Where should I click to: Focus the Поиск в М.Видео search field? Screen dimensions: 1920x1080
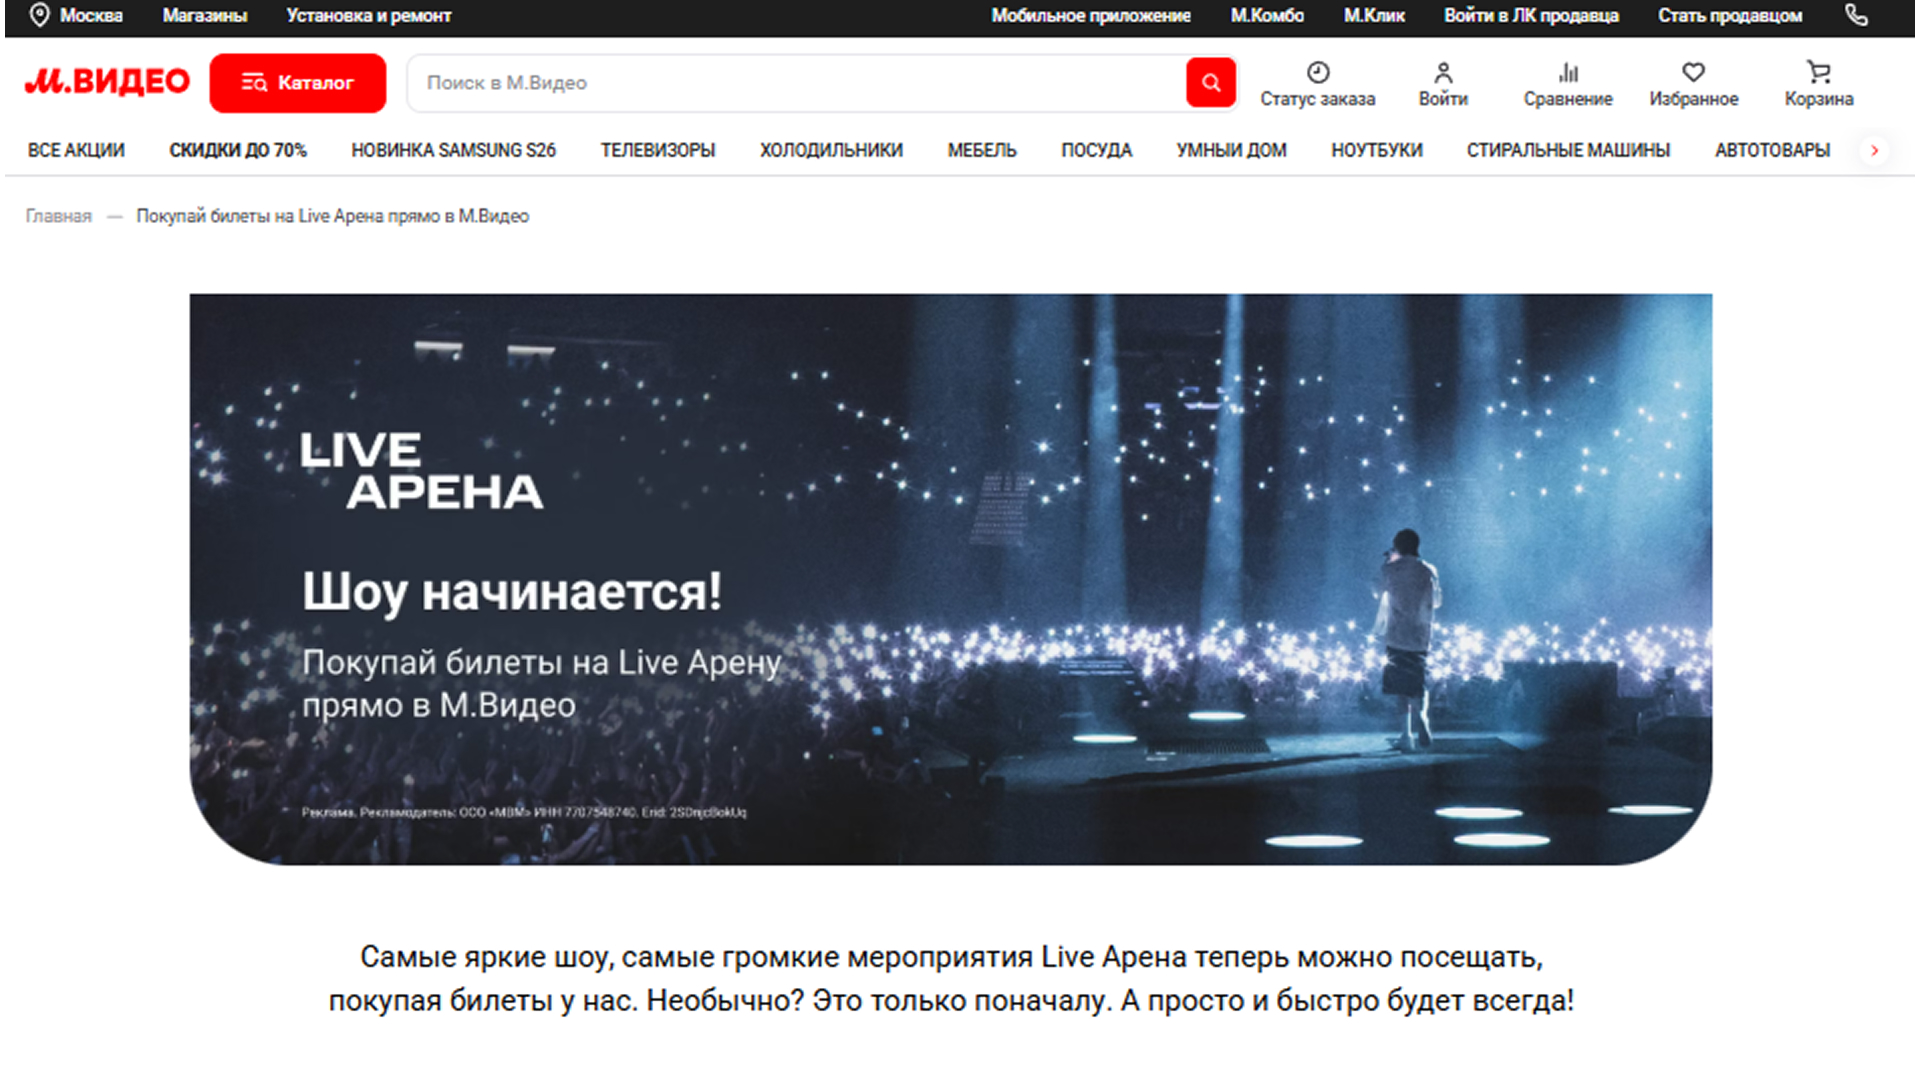pyautogui.click(x=796, y=83)
